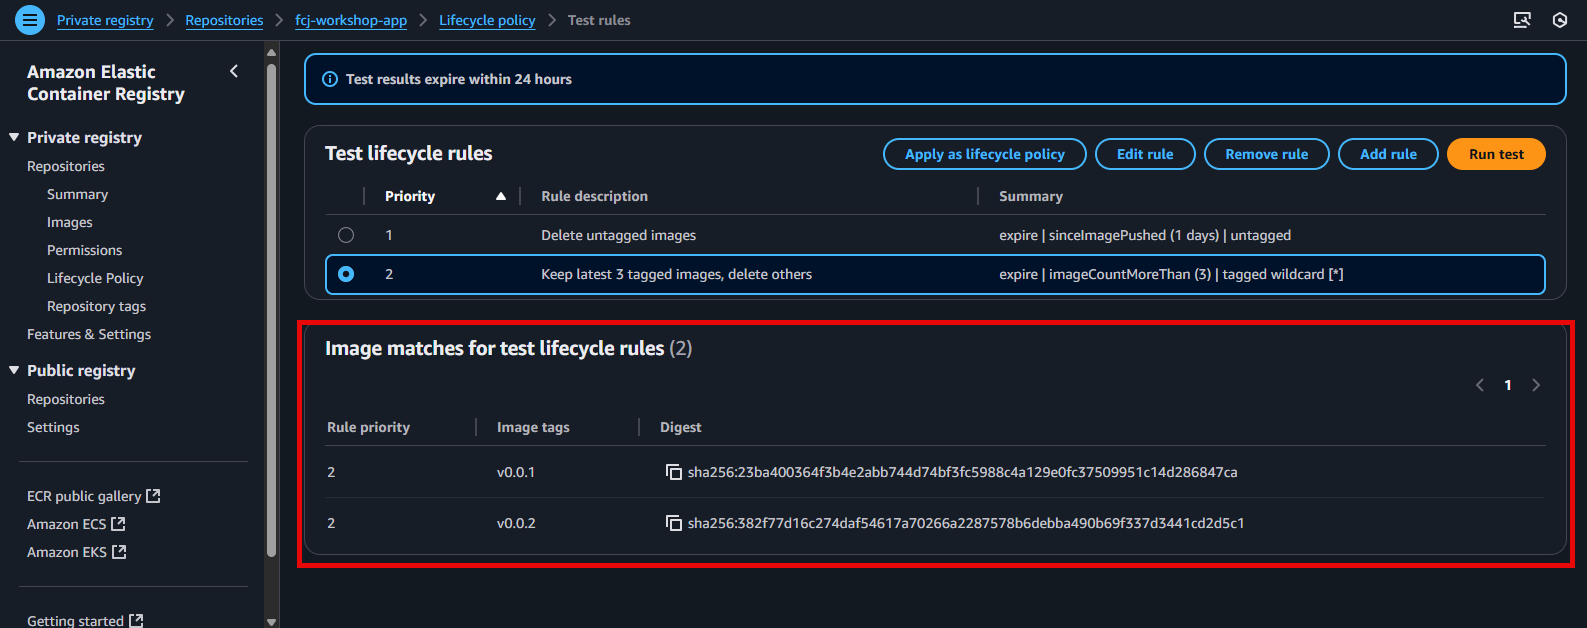Screen dimensions: 1587x628
Task: Click fcj-workshop-app breadcrumb
Action: [351, 20]
